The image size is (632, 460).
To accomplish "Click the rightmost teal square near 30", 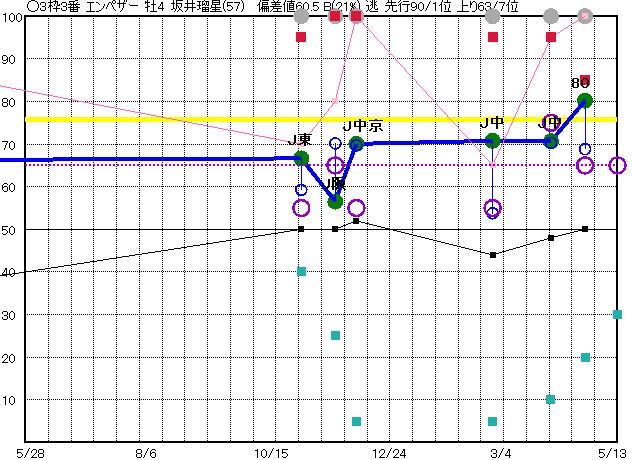I will tap(617, 314).
